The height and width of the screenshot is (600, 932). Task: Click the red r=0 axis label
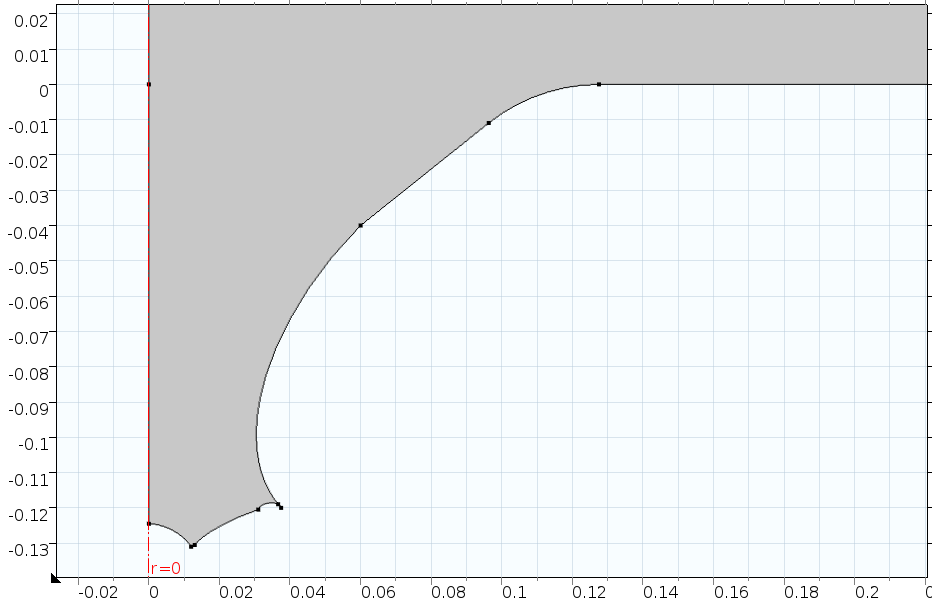(165, 568)
